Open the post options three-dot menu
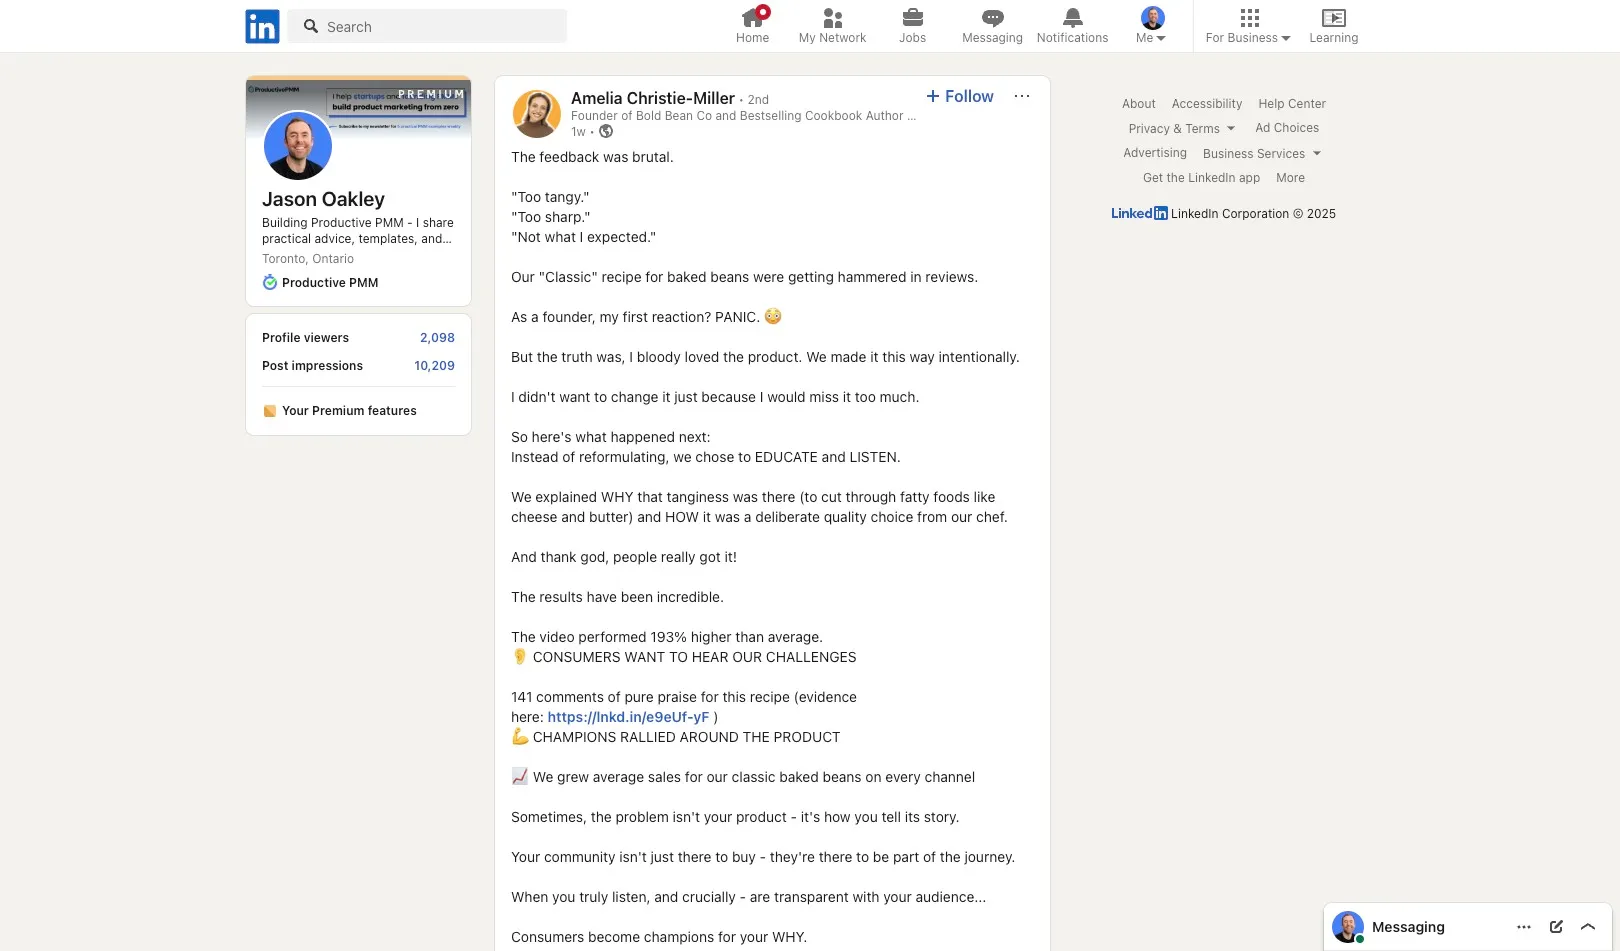 (x=1022, y=96)
